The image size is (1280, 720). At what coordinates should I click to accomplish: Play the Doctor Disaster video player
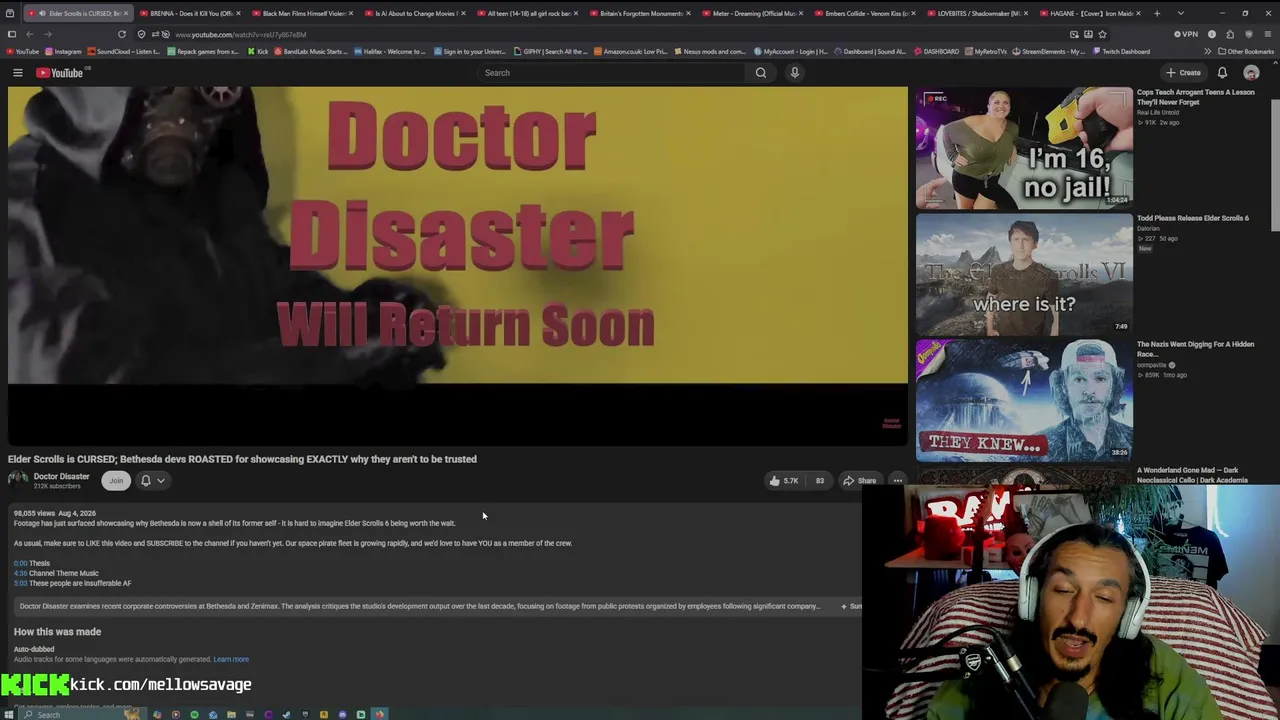coord(458,265)
